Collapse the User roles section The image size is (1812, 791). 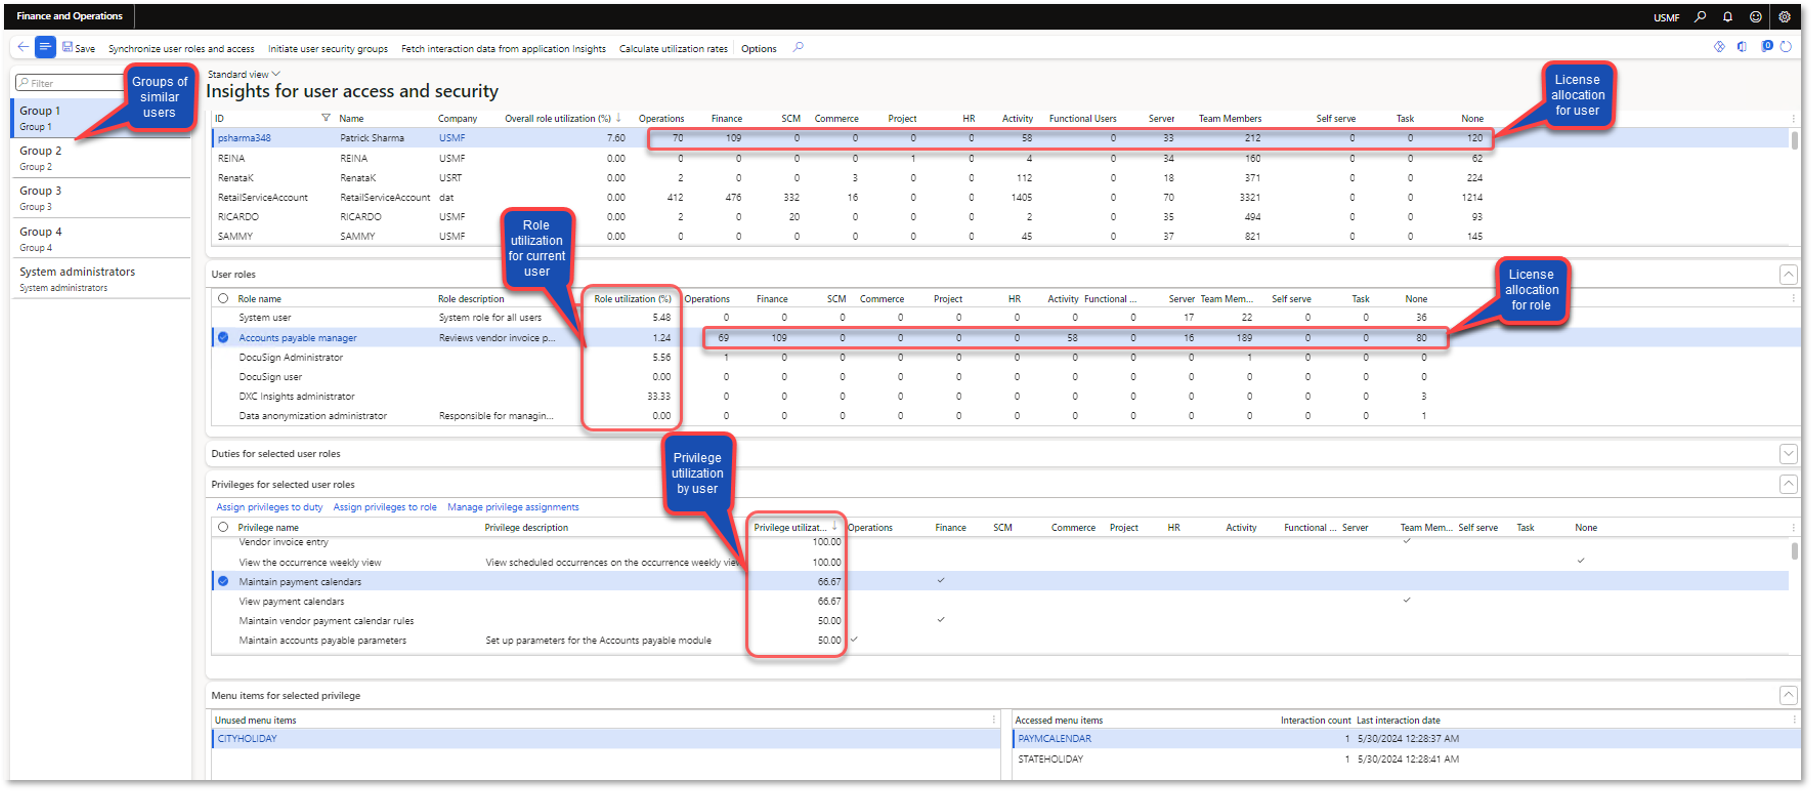pos(1789,274)
